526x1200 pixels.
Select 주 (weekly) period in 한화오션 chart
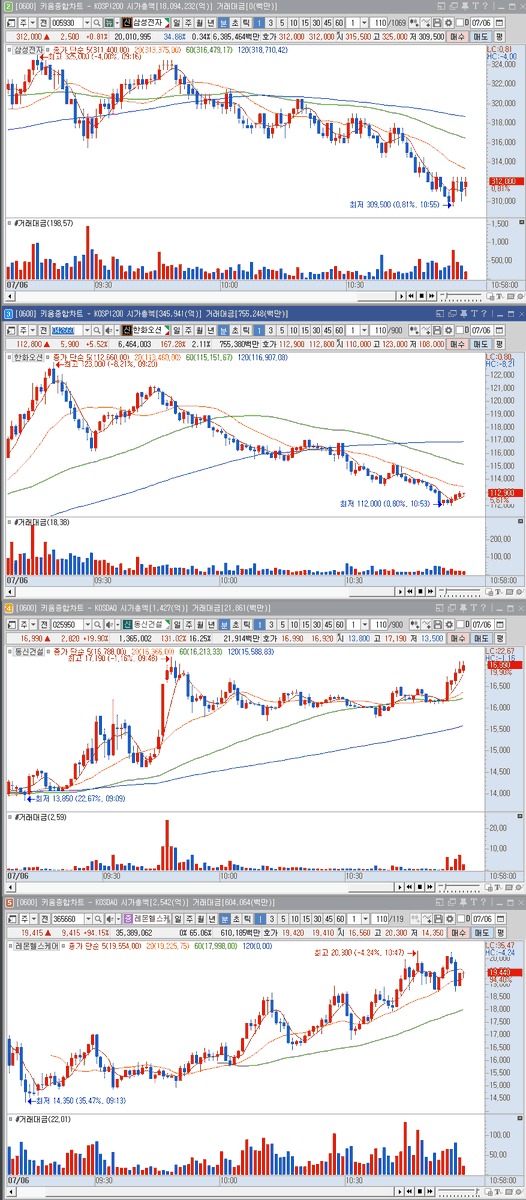(x=188, y=329)
